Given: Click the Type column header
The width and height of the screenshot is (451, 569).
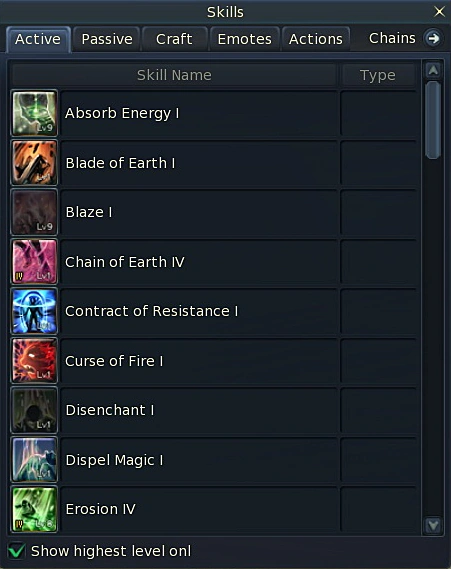Looking at the screenshot, I should click(378, 75).
